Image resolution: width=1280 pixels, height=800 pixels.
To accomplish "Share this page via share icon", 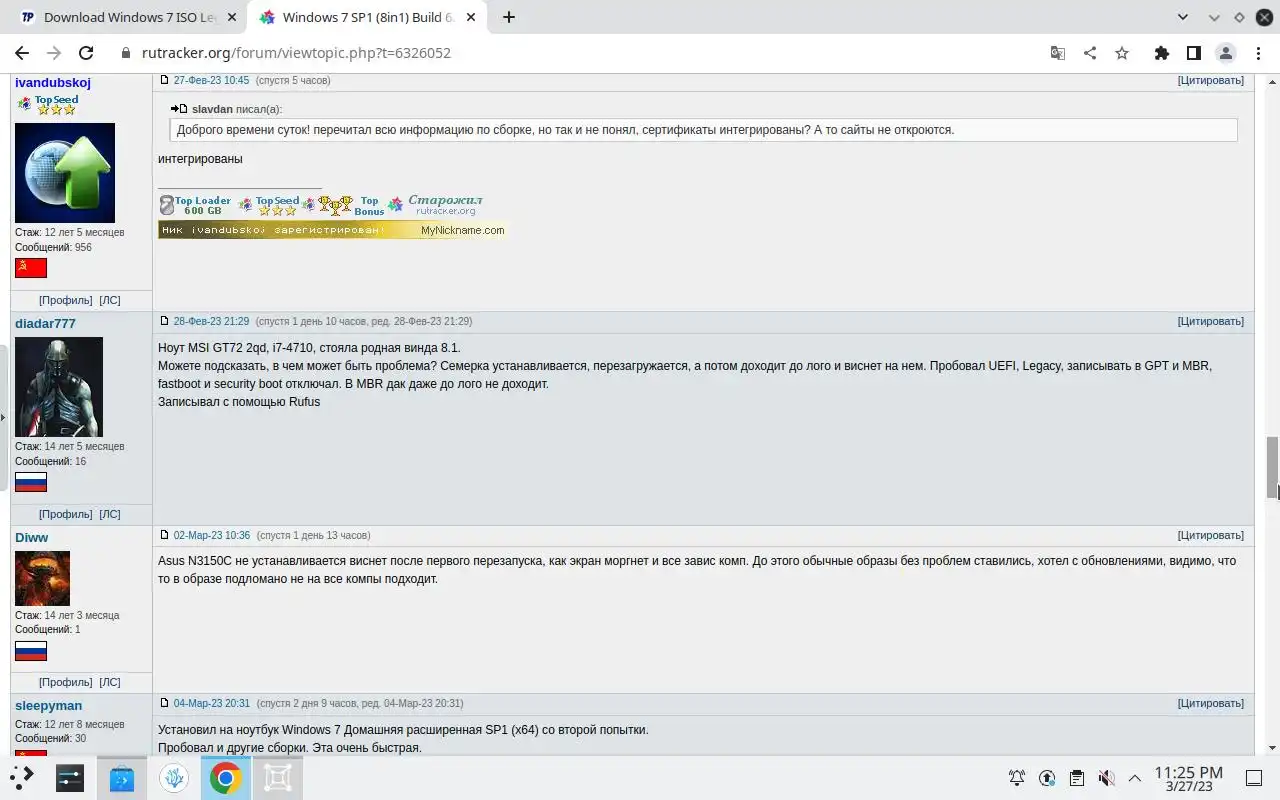I will [1089, 53].
